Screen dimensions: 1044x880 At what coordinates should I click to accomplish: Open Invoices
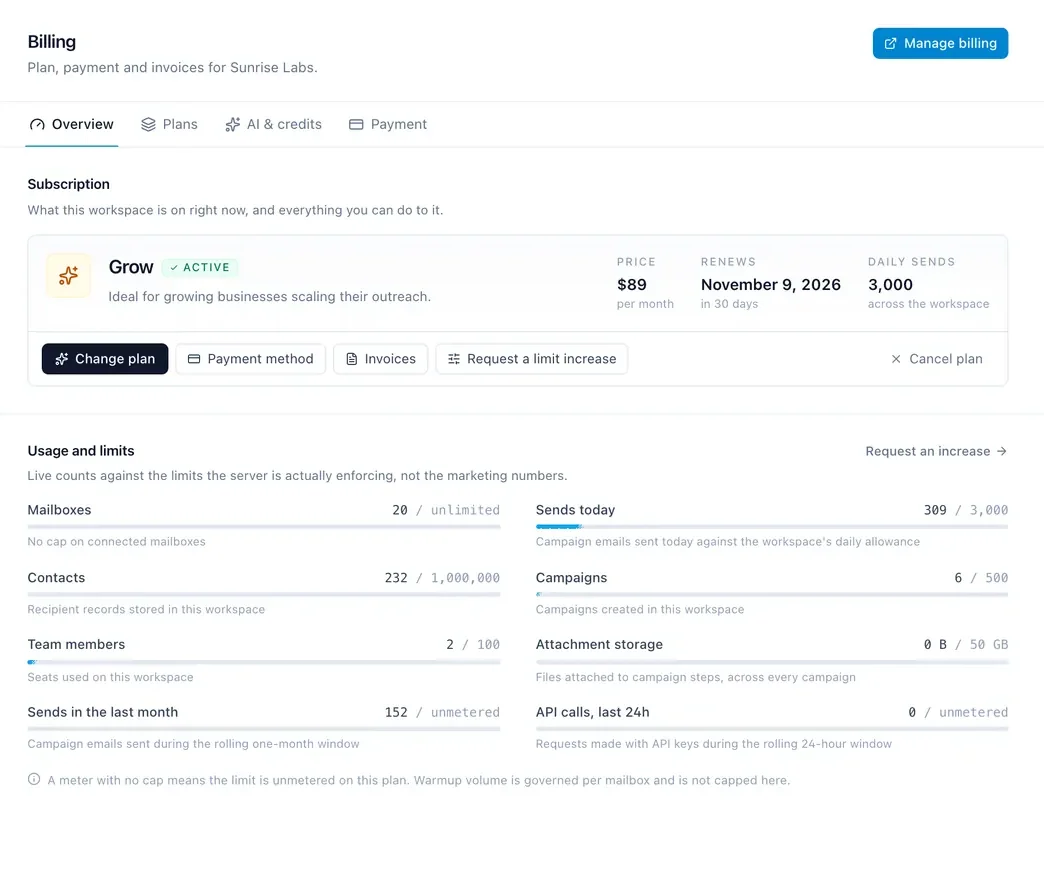(380, 359)
